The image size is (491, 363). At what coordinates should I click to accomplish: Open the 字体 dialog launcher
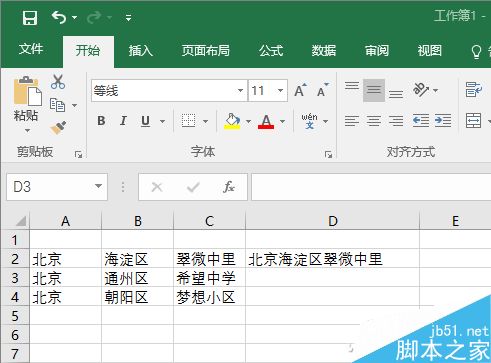329,154
